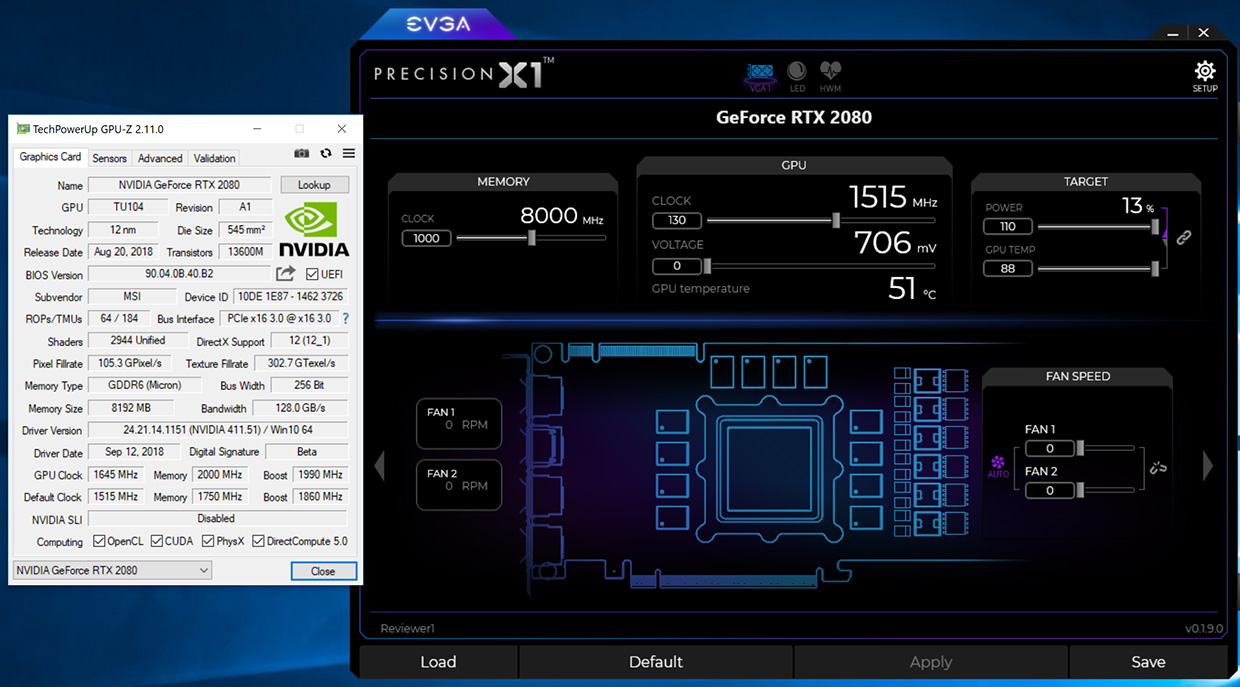Toggle the UEFI checkbox
The height and width of the screenshot is (687, 1240).
coord(312,274)
